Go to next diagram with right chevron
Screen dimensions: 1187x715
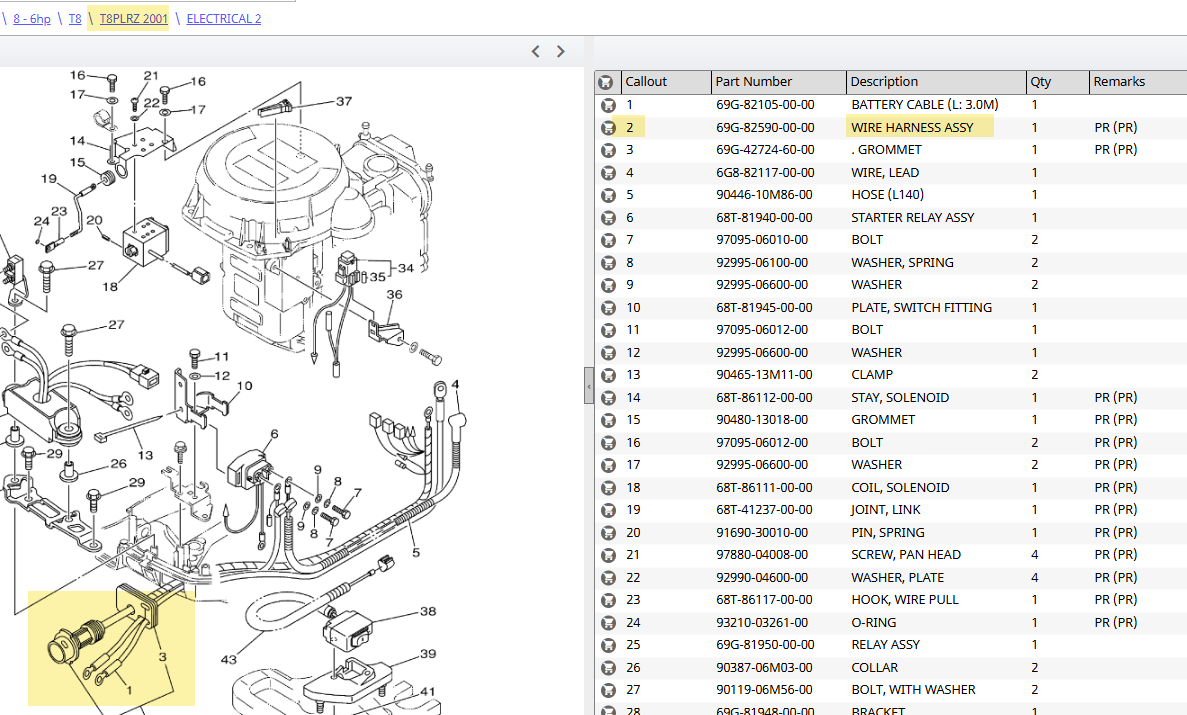coord(561,52)
